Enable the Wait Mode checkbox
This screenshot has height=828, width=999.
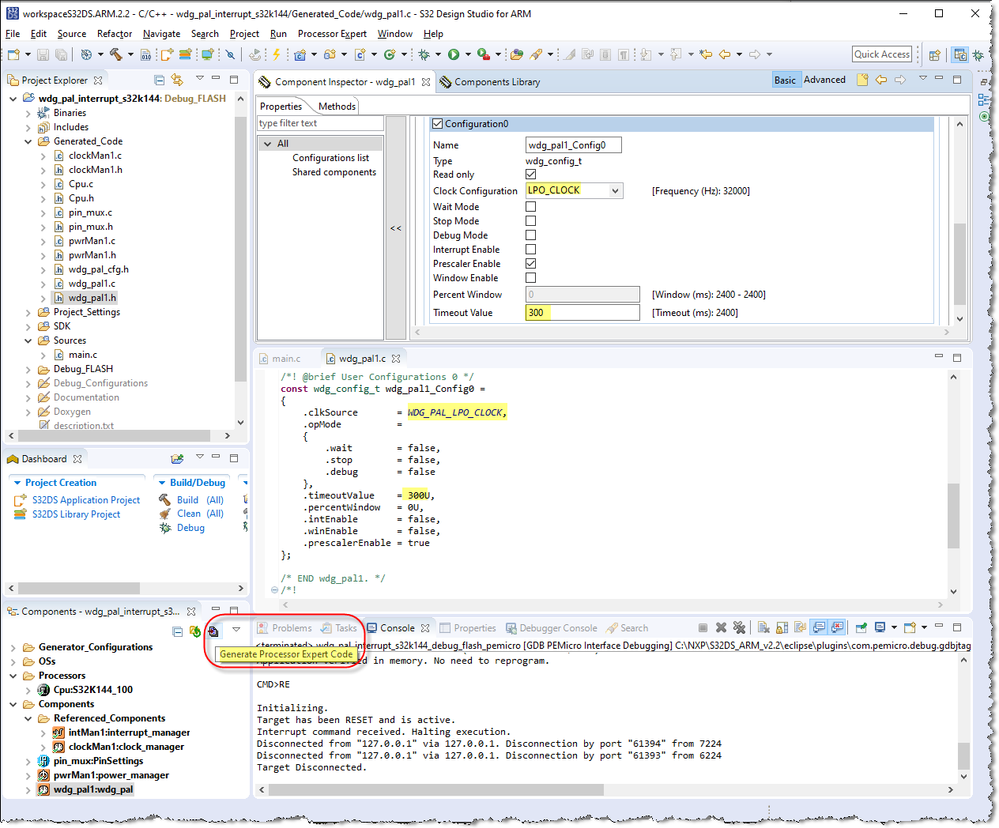click(x=531, y=206)
